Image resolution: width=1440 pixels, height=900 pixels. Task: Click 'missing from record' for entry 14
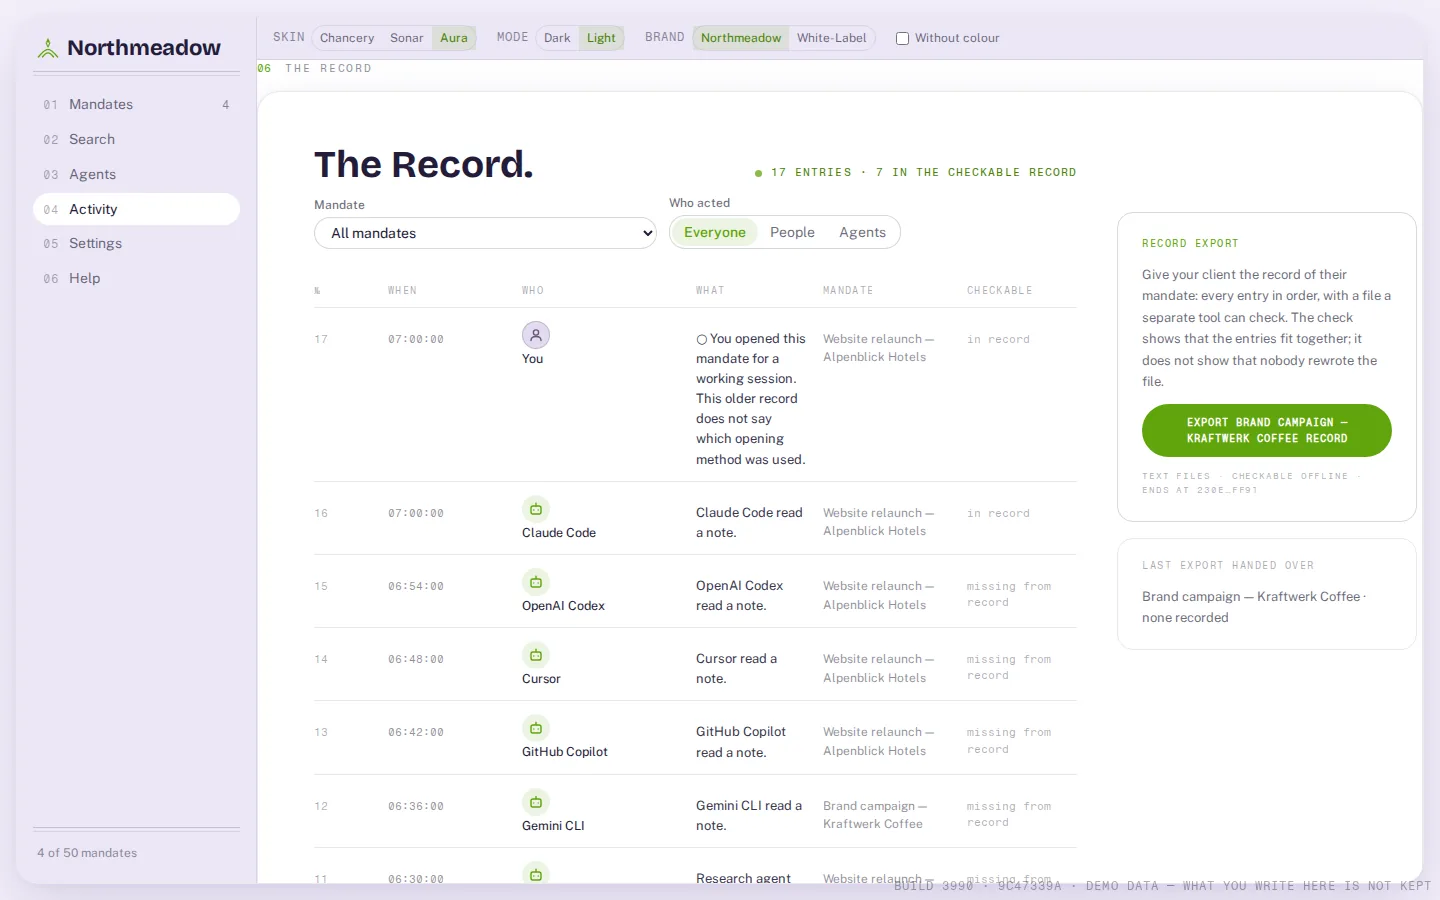(1009, 668)
